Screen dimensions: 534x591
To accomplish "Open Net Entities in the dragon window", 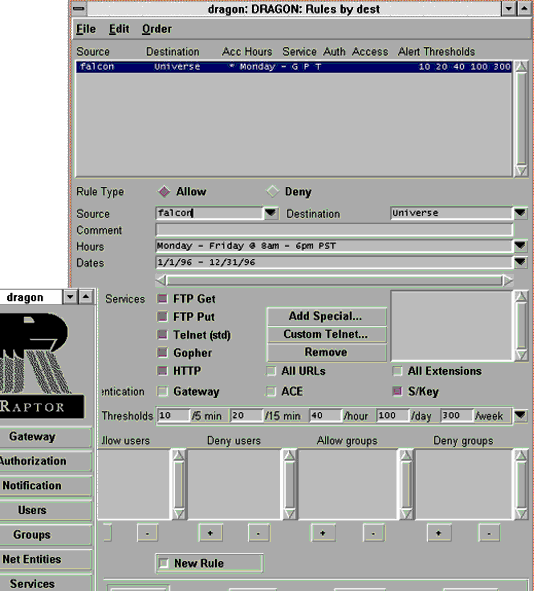I will 45,559.
